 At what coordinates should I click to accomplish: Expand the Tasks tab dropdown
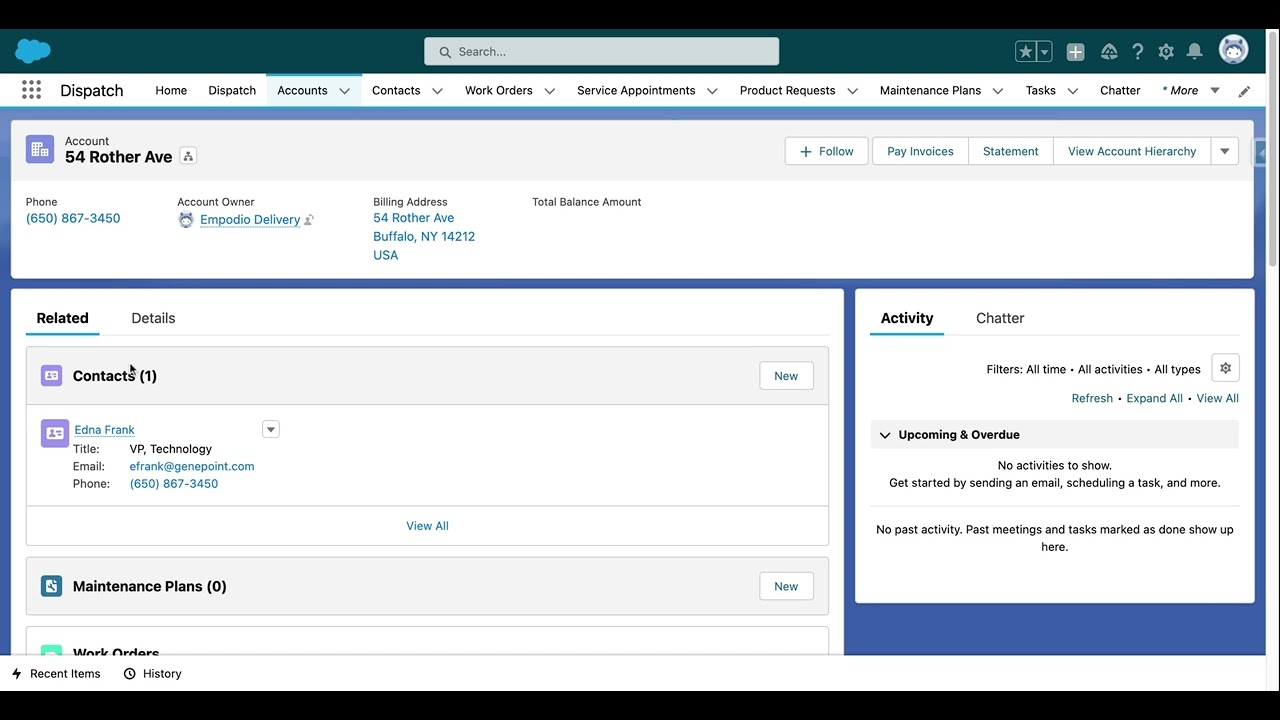click(x=1072, y=91)
